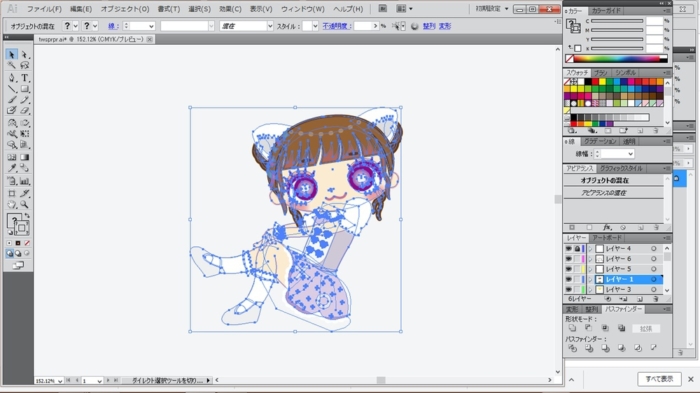Select the Selection tool arrow
The height and width of the screenshot is (393, 700).
pyautogui.click(x=12, y=54)
